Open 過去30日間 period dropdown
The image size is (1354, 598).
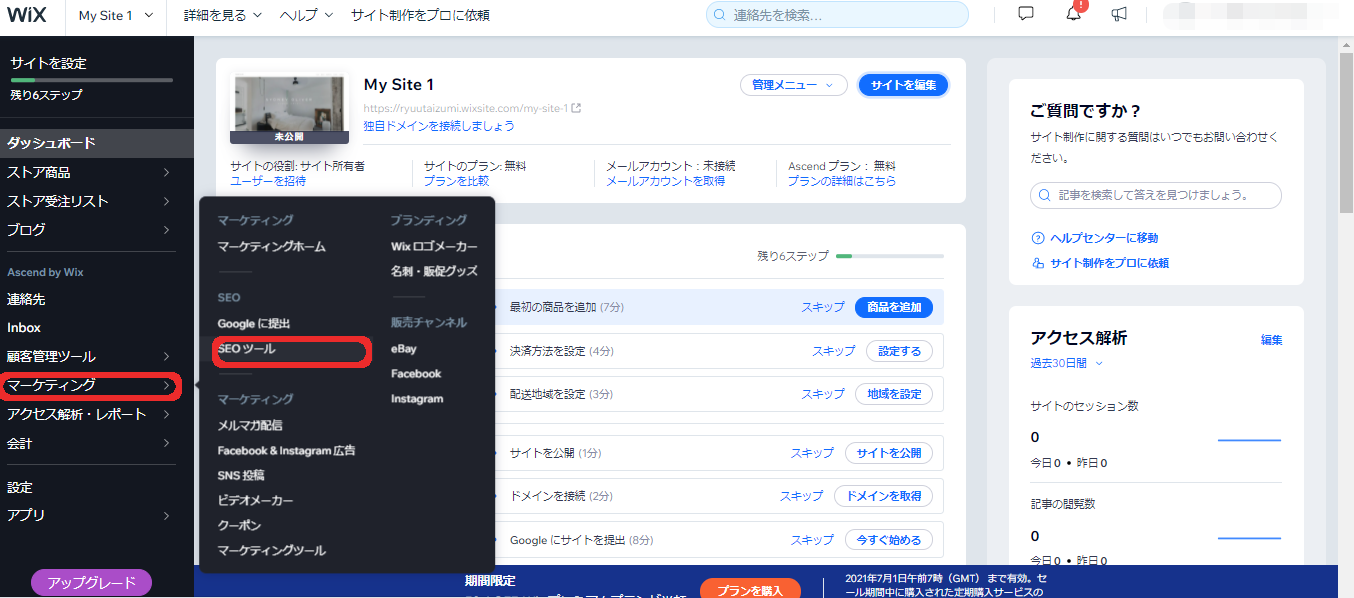click(x=1066, y=363)
